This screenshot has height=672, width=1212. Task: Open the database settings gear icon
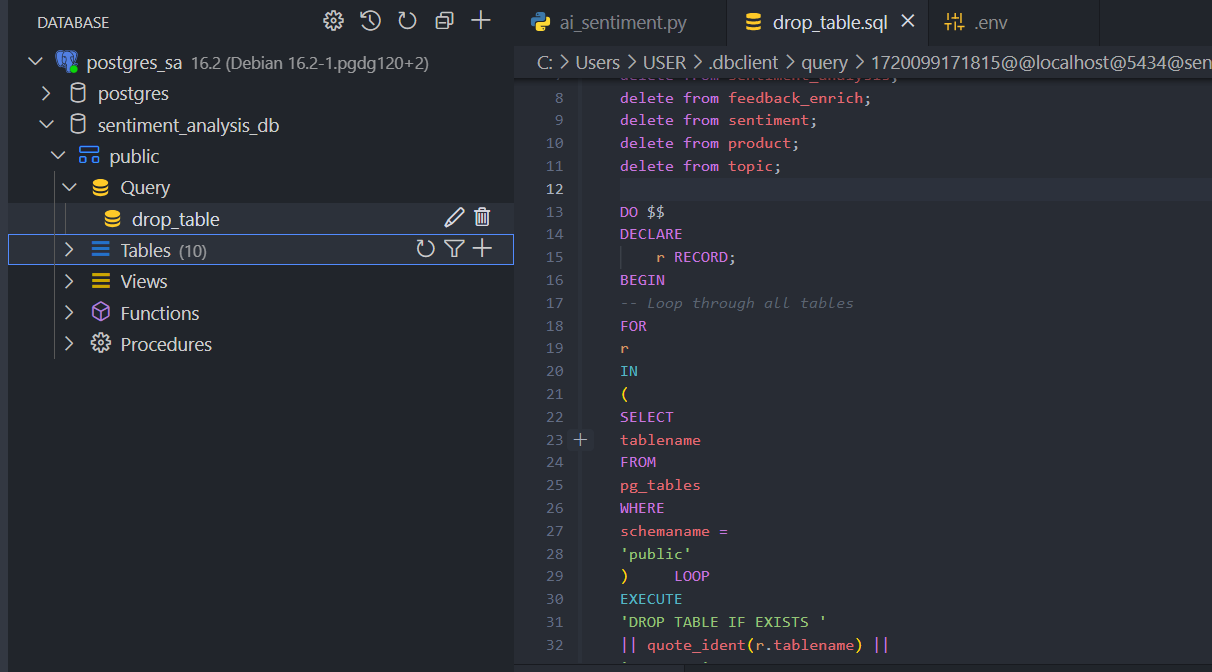click(333, 21)
